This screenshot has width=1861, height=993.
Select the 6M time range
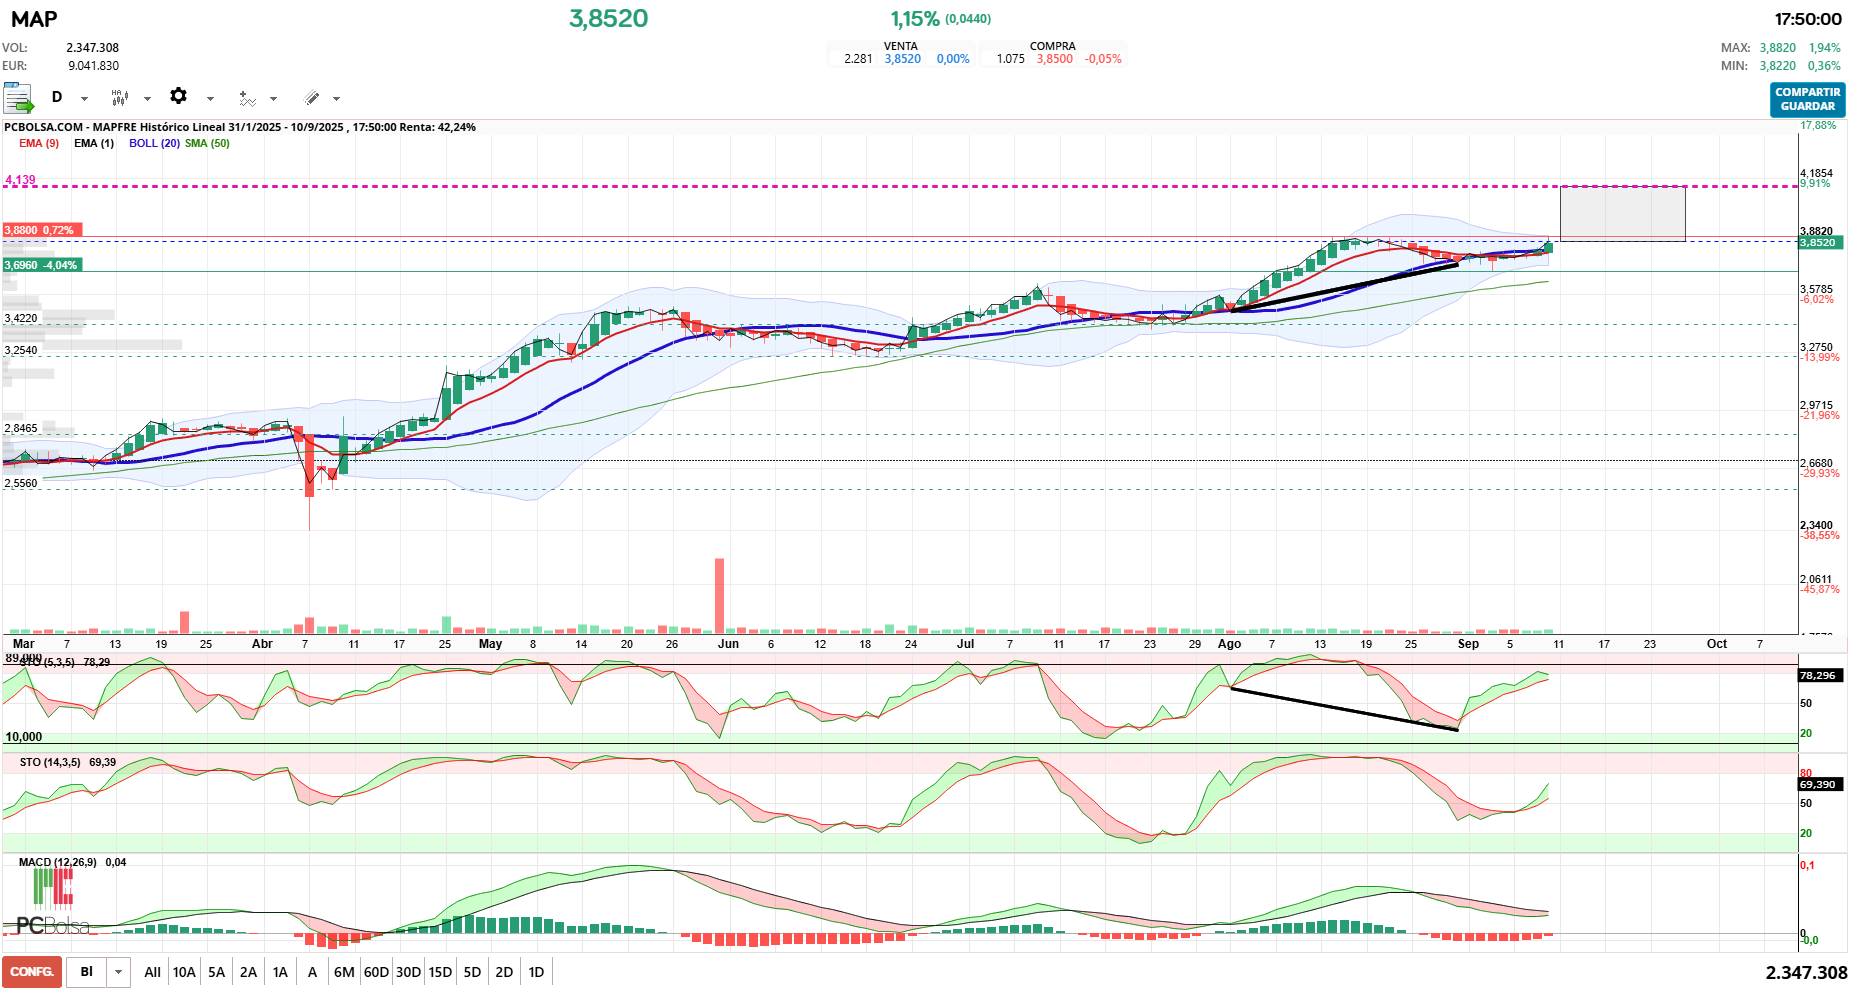coord(344,972)
